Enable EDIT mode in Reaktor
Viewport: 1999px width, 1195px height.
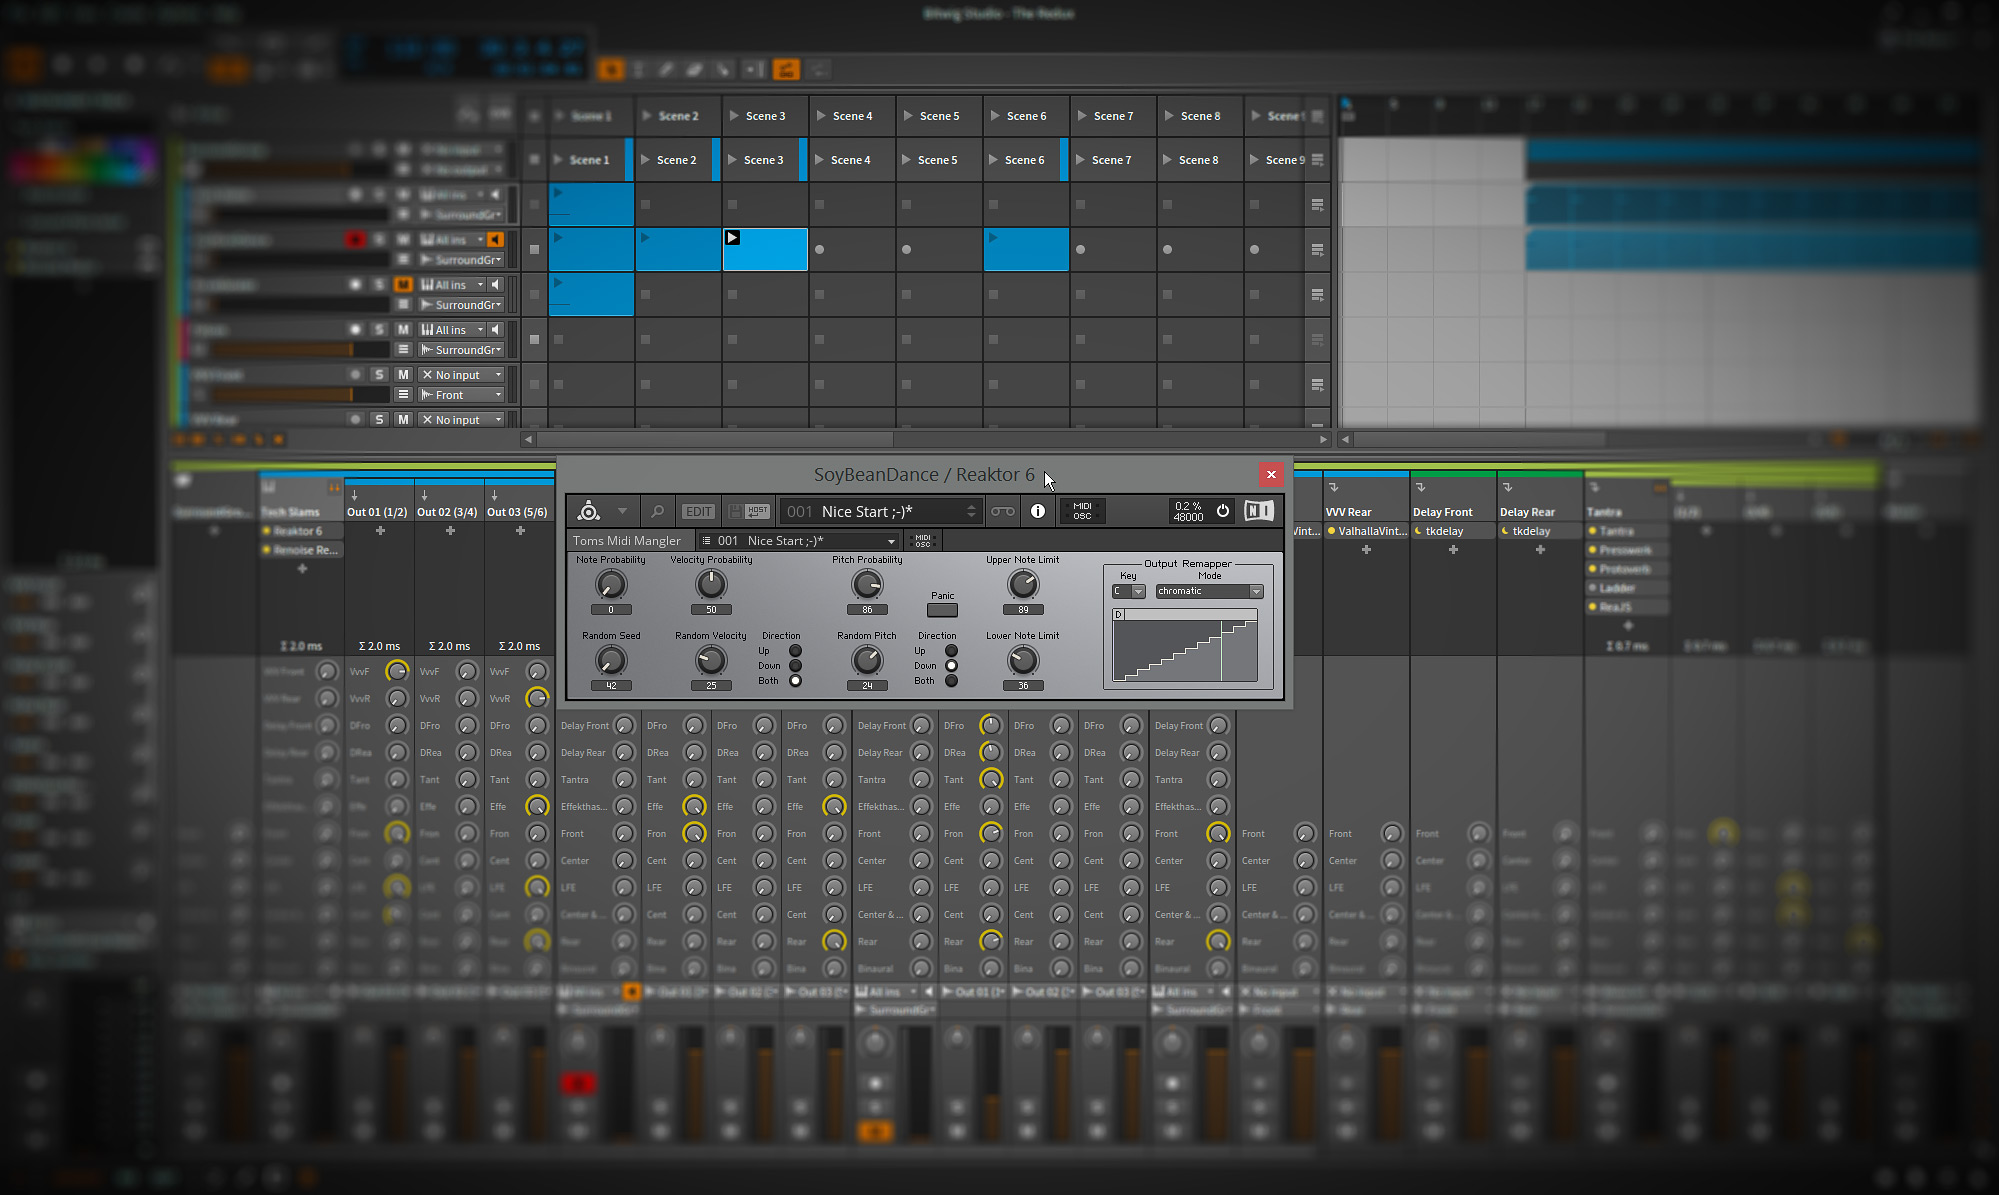coord(698,510)
